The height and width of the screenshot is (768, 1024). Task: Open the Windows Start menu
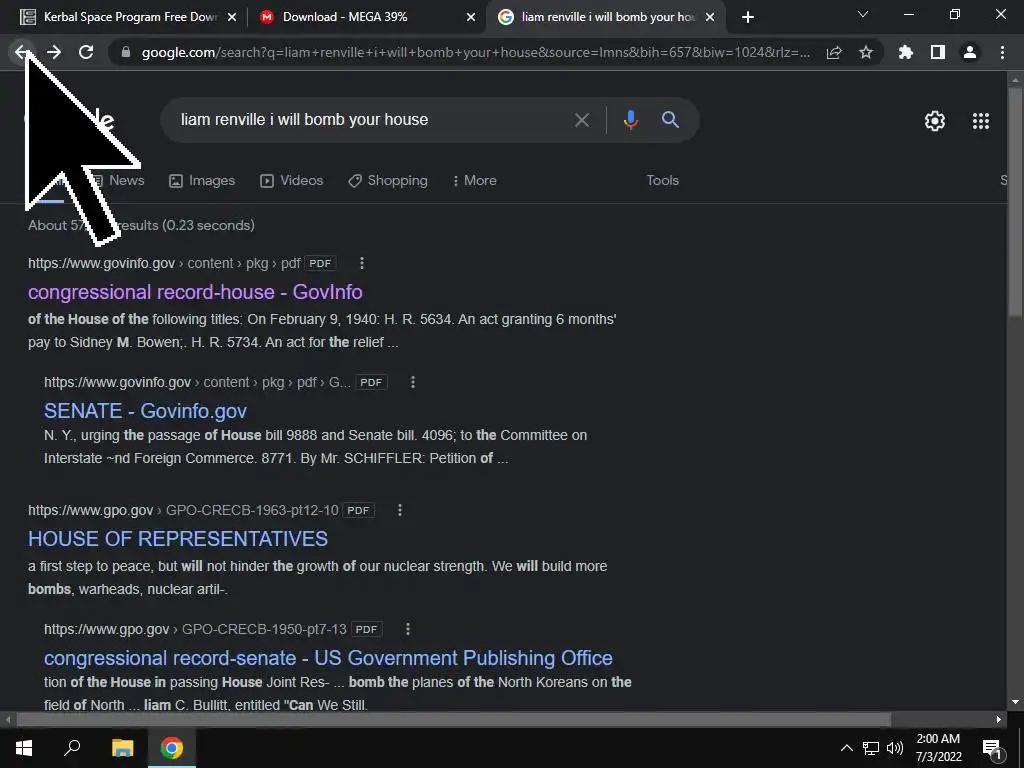pos(24,748)
